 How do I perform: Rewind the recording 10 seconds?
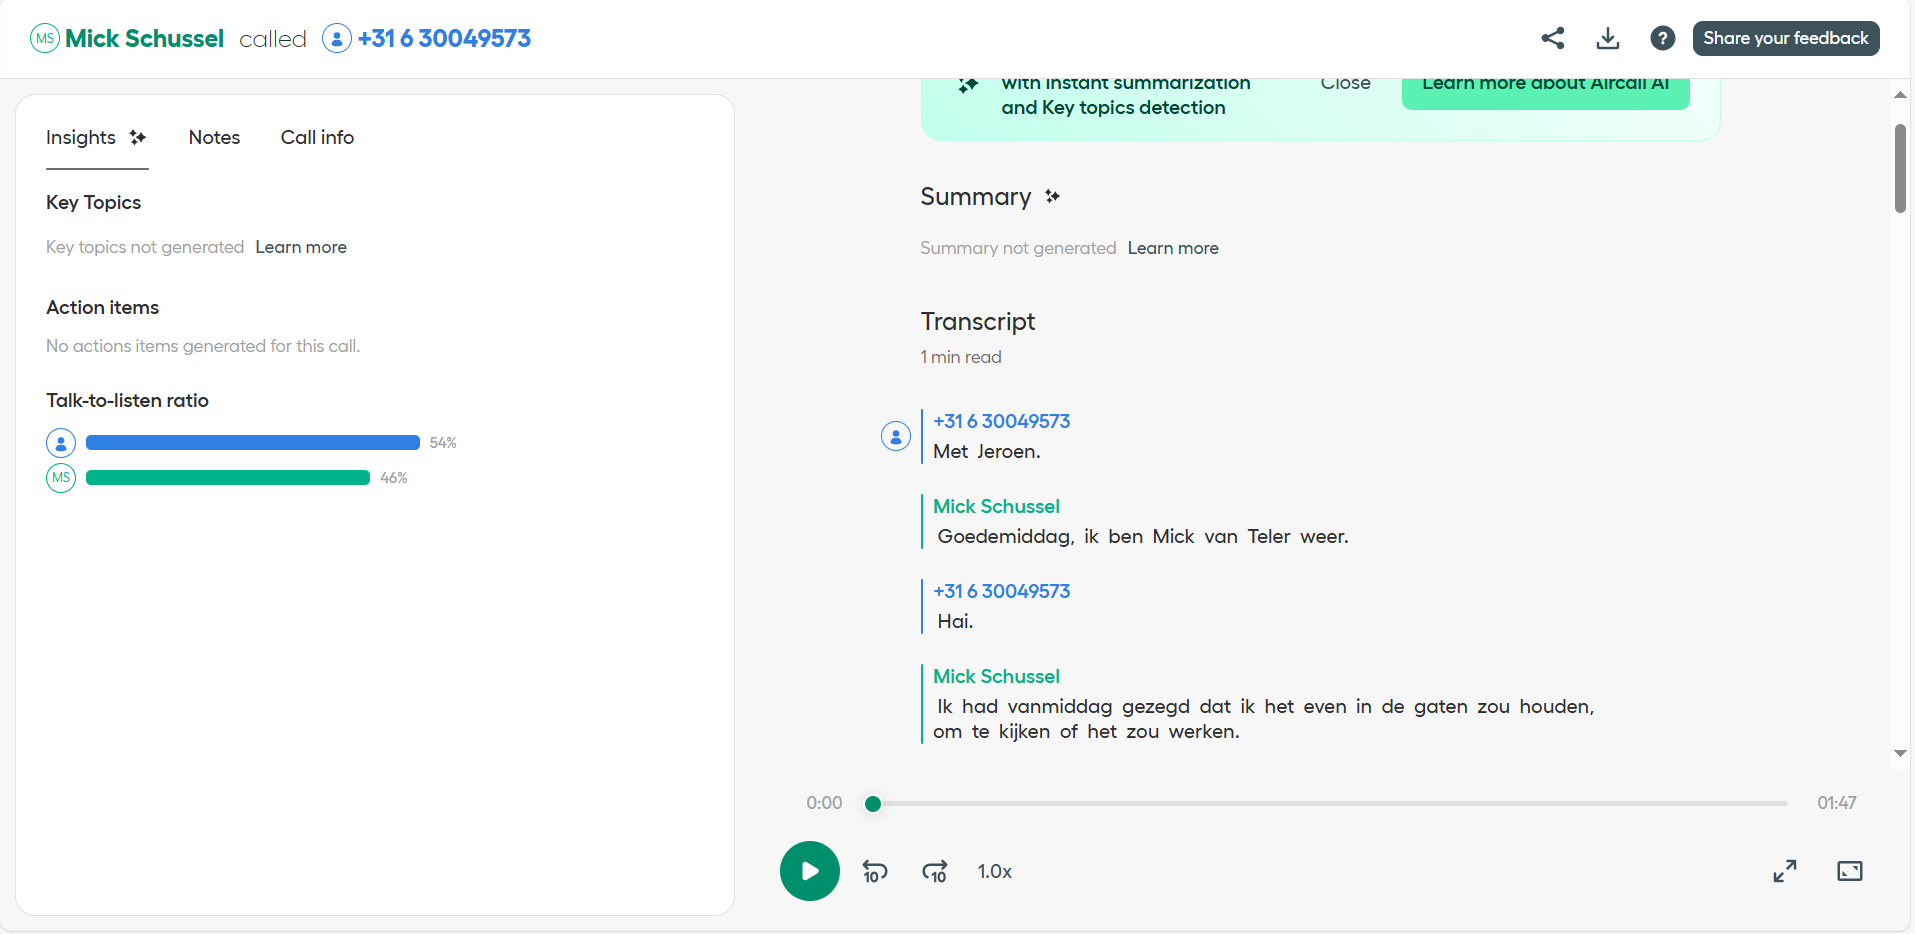point(875,872)
